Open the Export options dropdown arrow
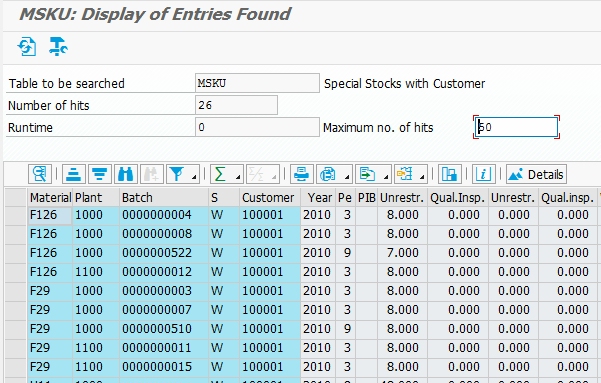Screen dimensions: 601x383 [x=386, y=176]
